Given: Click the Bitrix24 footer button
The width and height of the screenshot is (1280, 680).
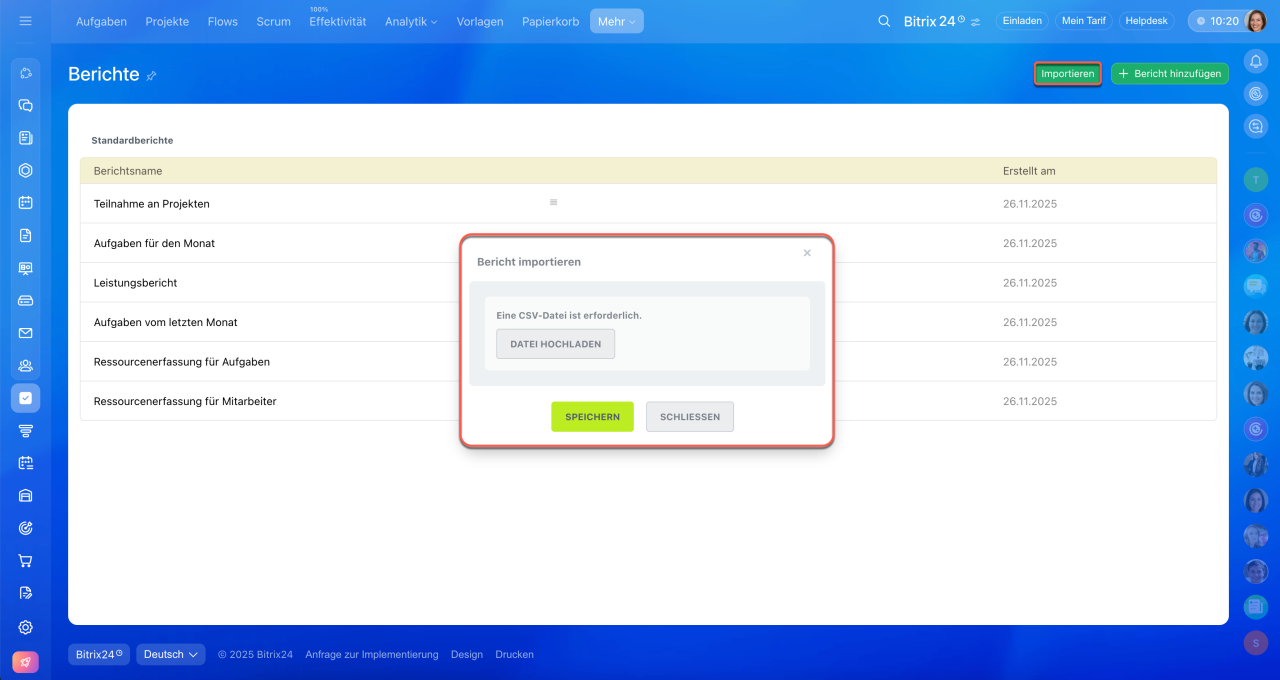Looking at the screenshot, I should point(99,654).
